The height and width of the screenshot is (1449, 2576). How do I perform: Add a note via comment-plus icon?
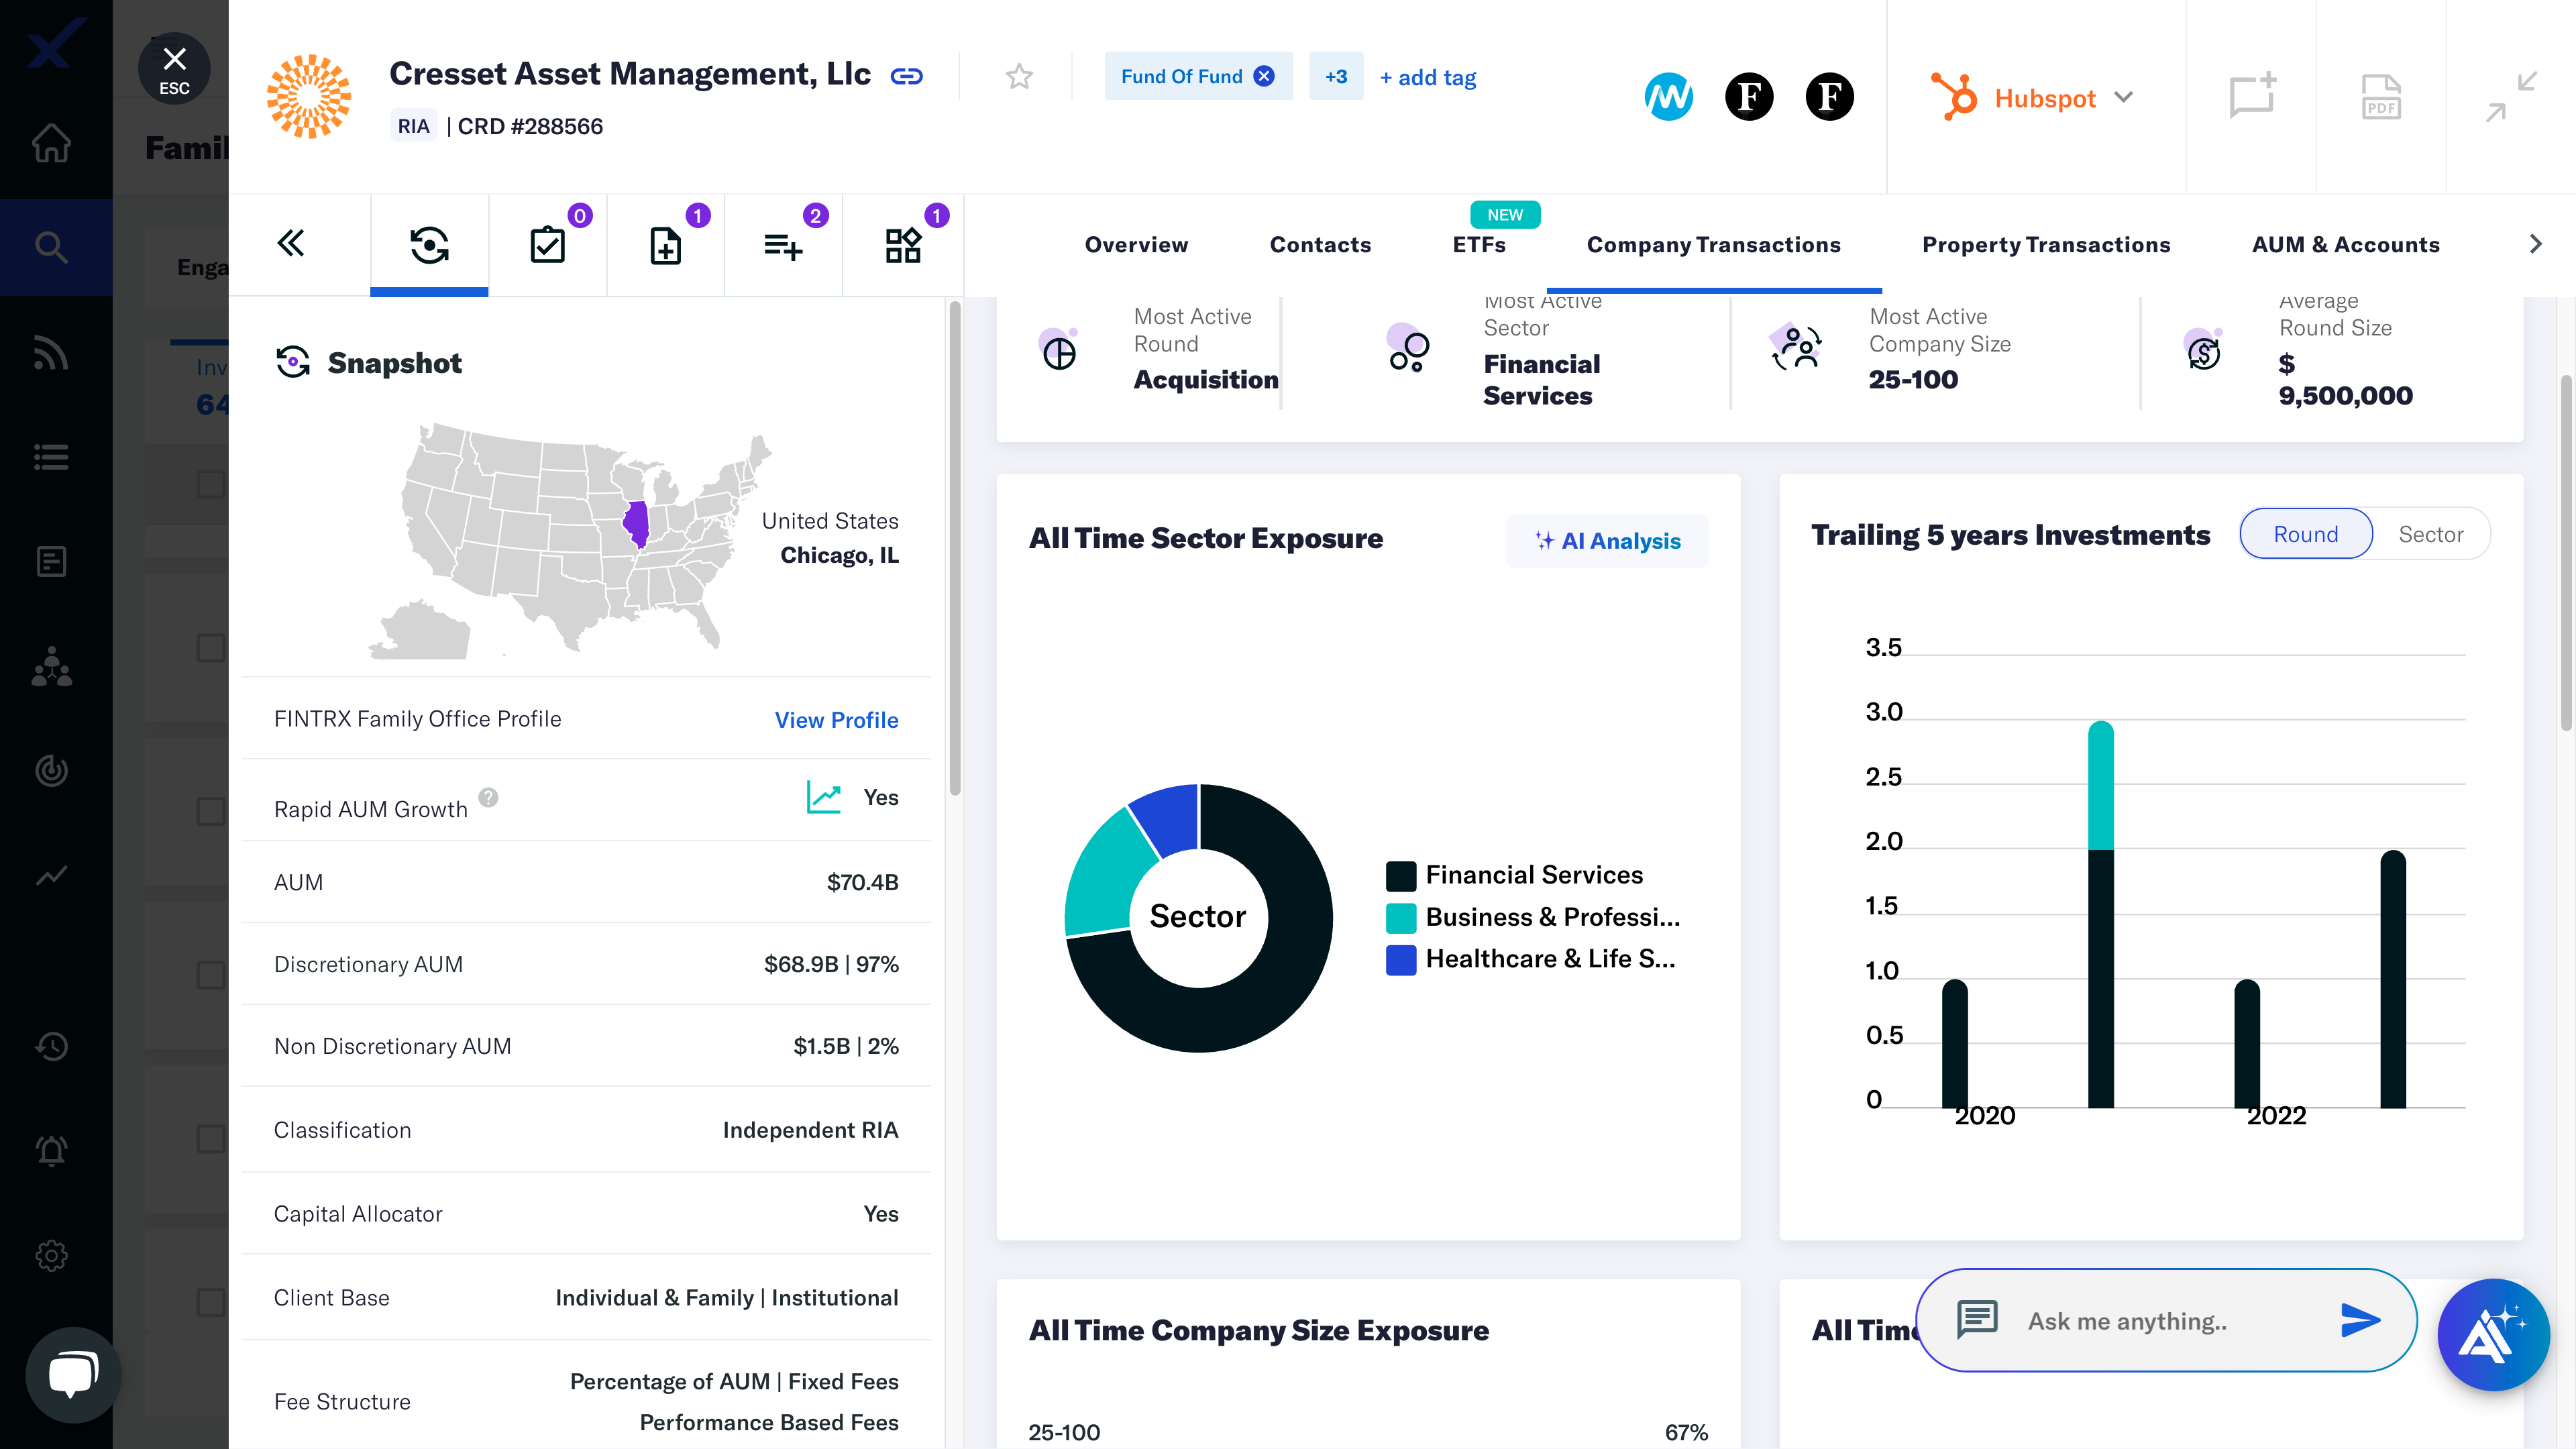[x=2252, y=96]
